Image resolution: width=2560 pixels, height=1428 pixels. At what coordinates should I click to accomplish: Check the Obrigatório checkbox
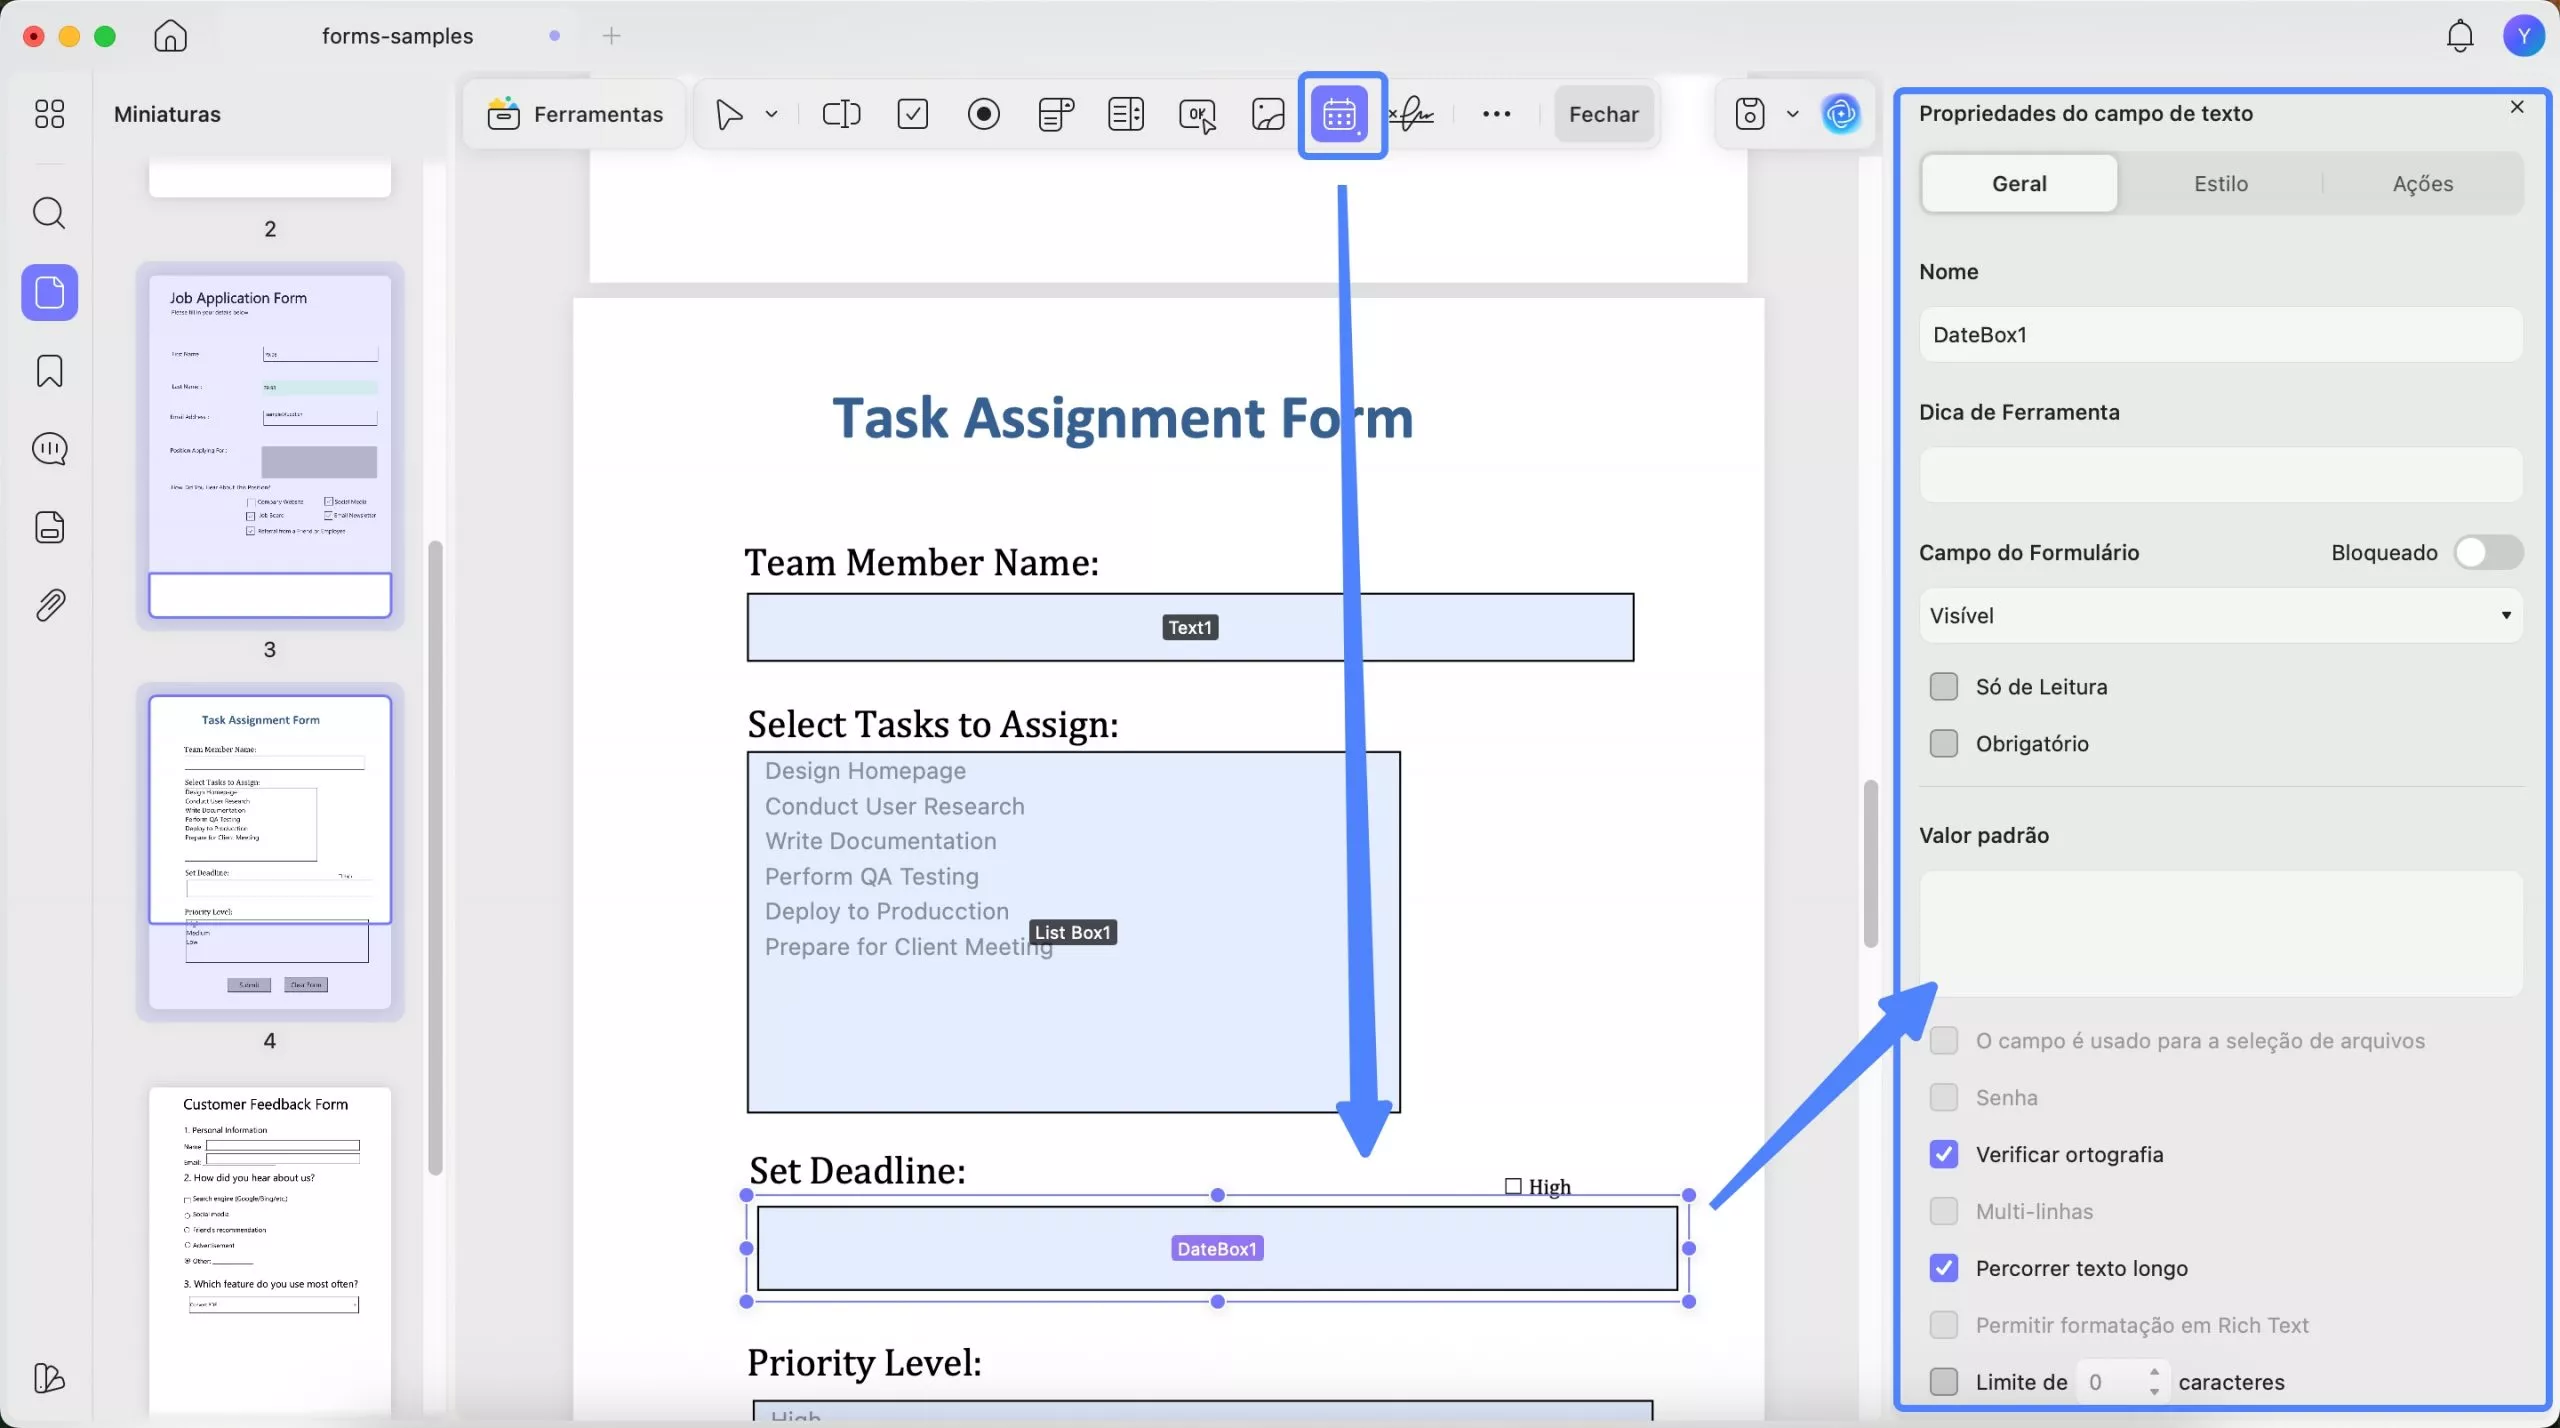click(1943, 744)
